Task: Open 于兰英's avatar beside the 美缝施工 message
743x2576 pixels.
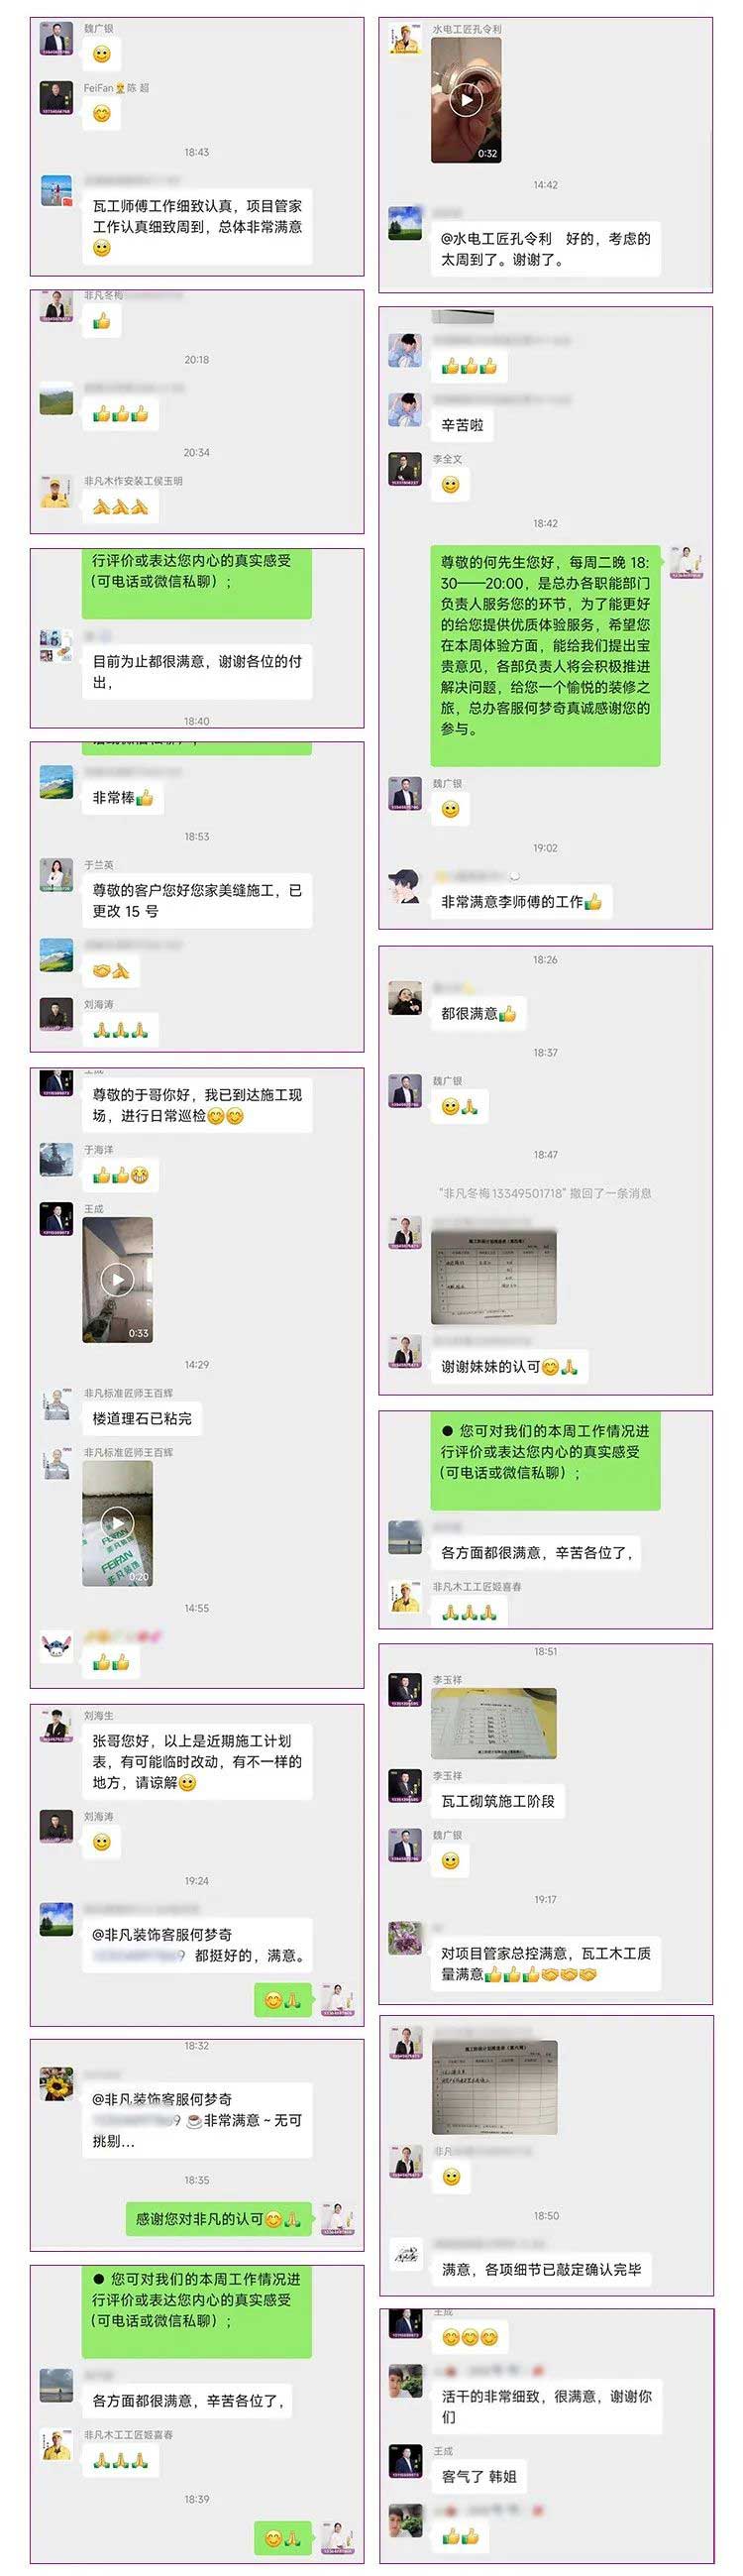Action: [x=56, y=875]
